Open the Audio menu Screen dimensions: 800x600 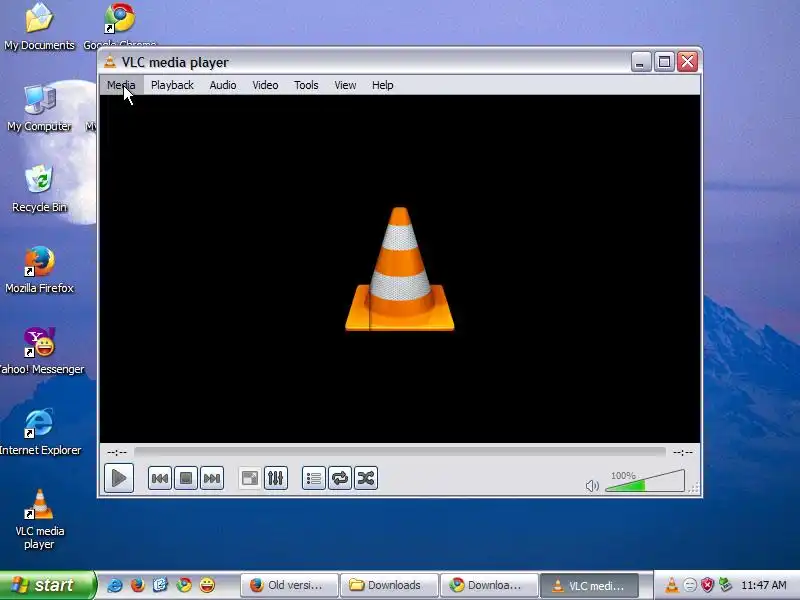pyautogui.click(x=223, y=85)
